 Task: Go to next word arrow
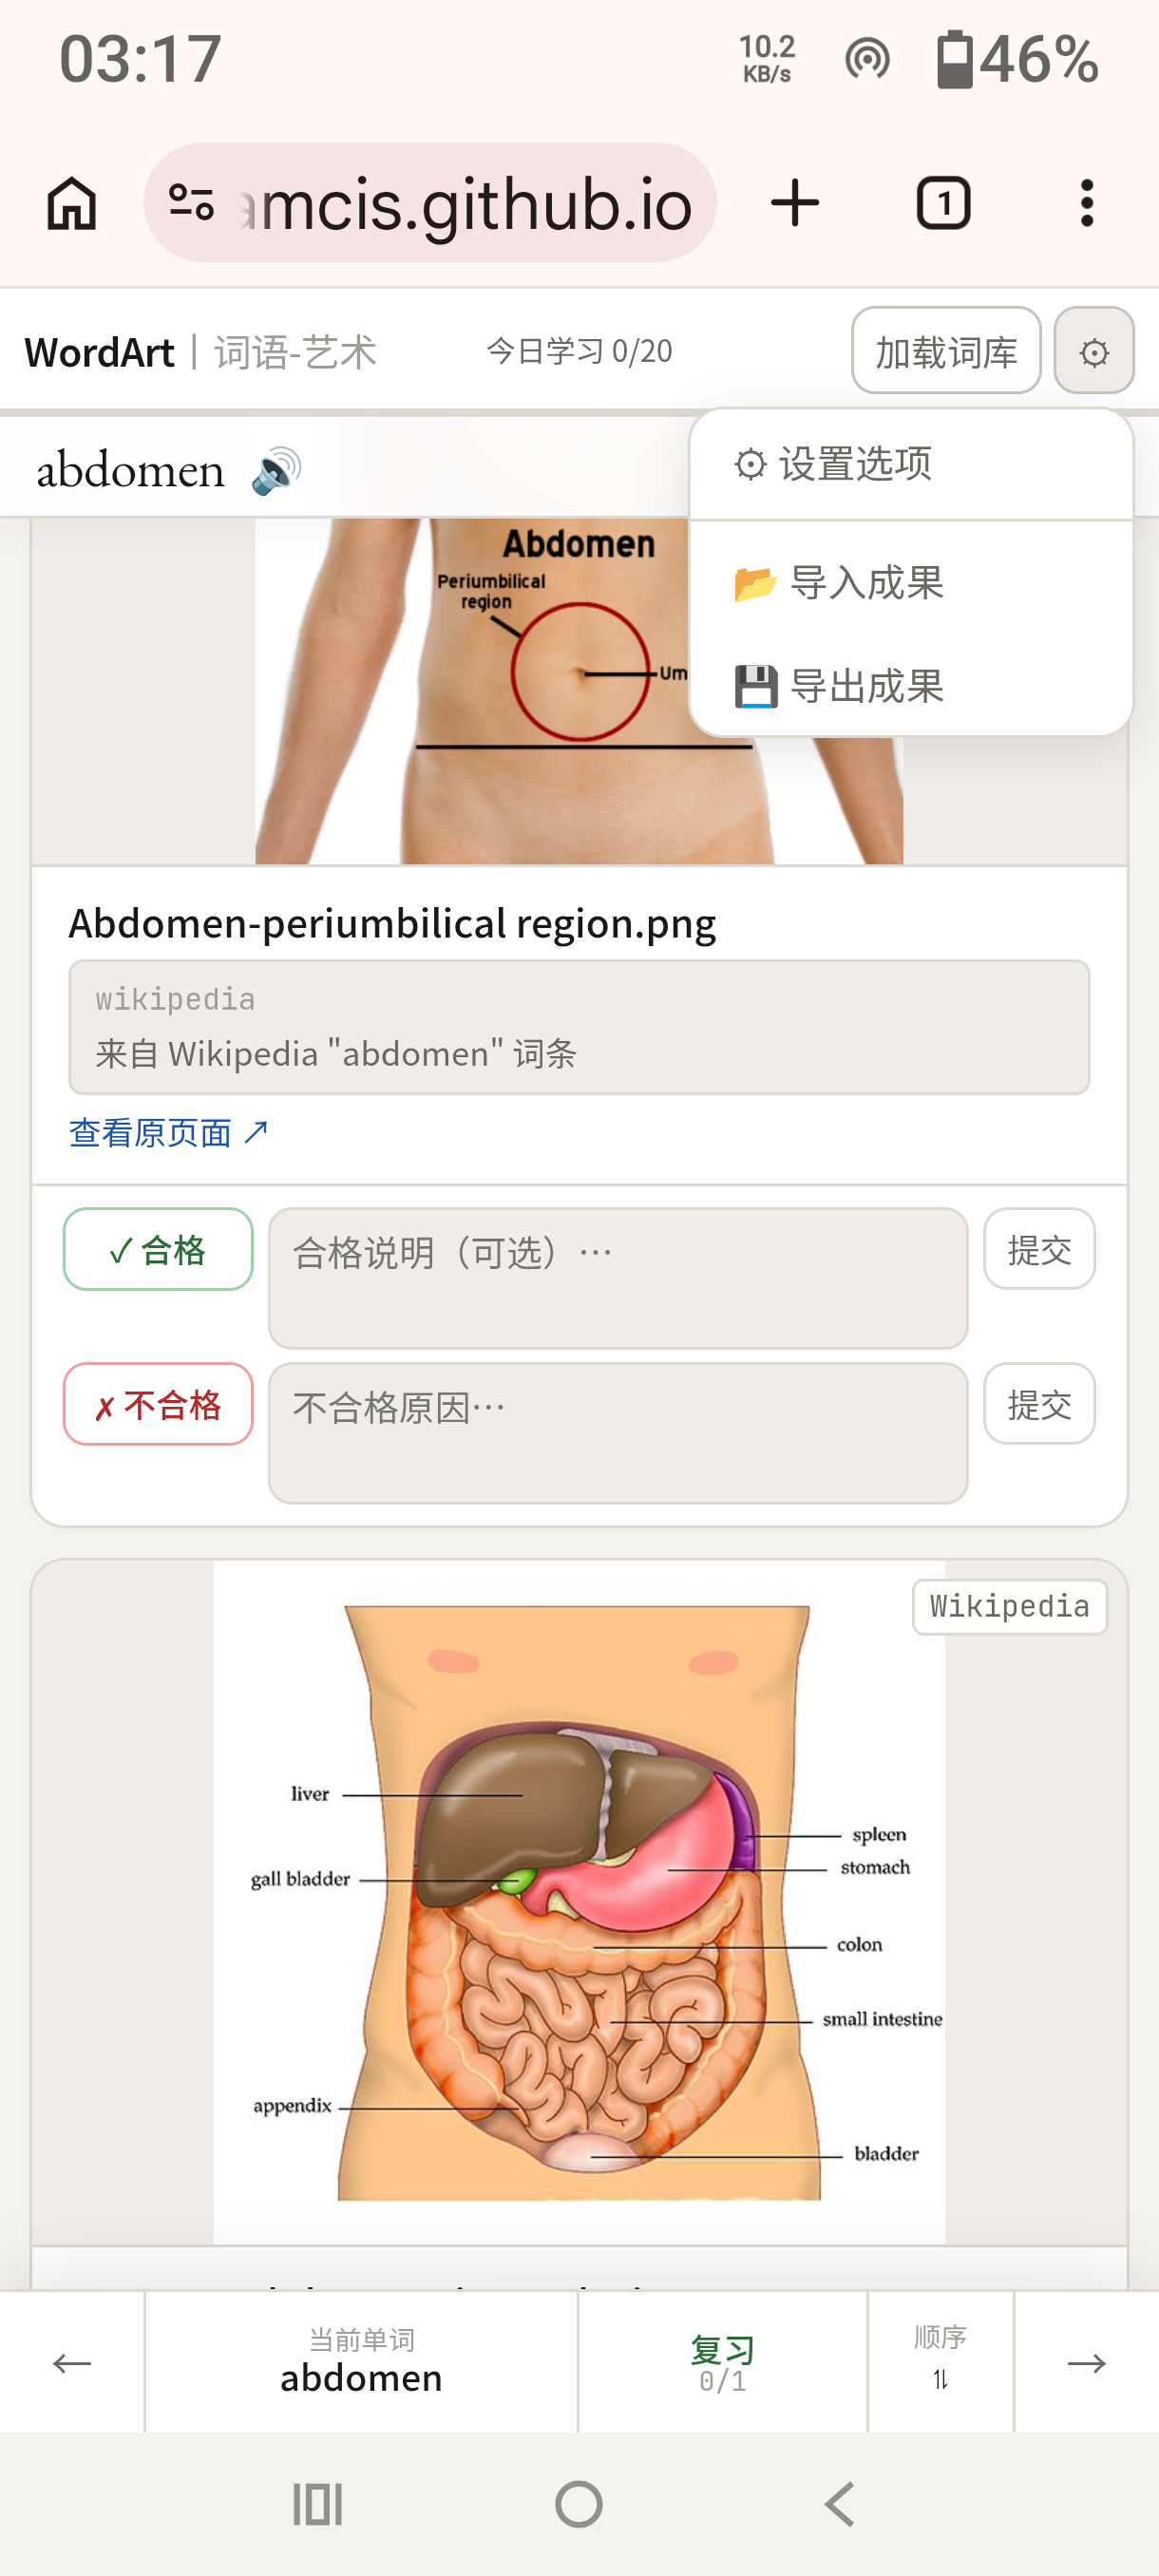[1087, 2362]
